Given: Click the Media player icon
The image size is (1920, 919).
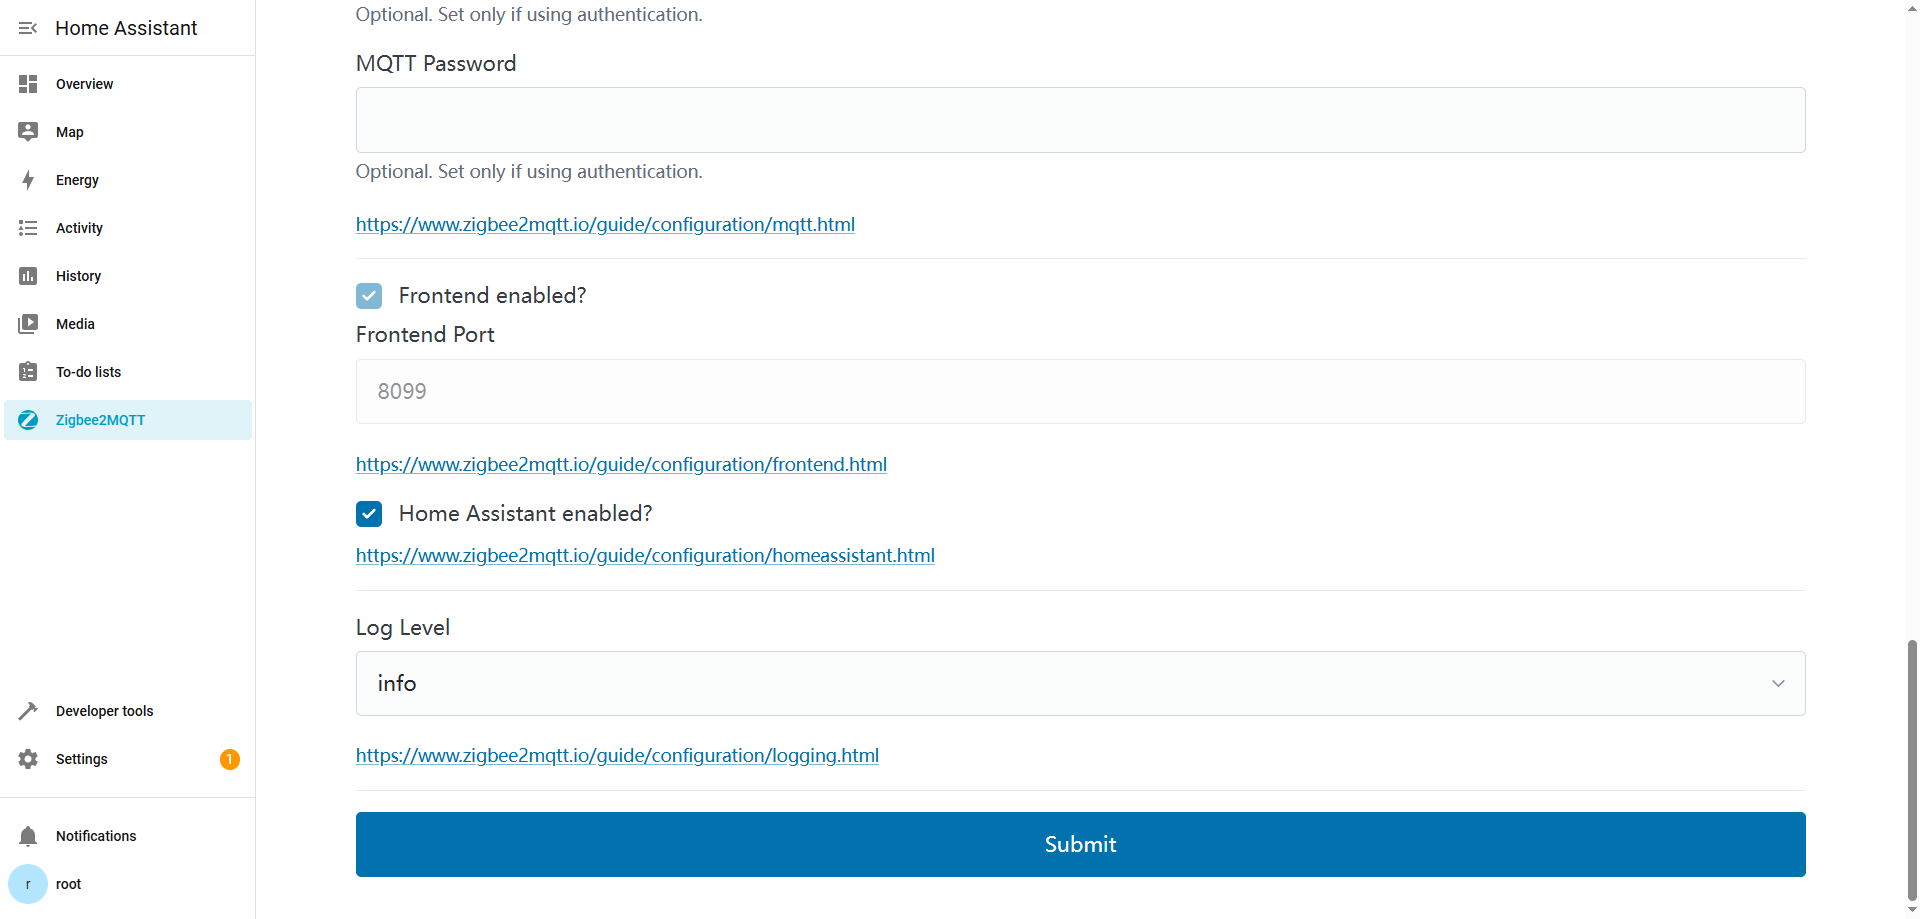Looking at the screenshot, I should point(28,324).
